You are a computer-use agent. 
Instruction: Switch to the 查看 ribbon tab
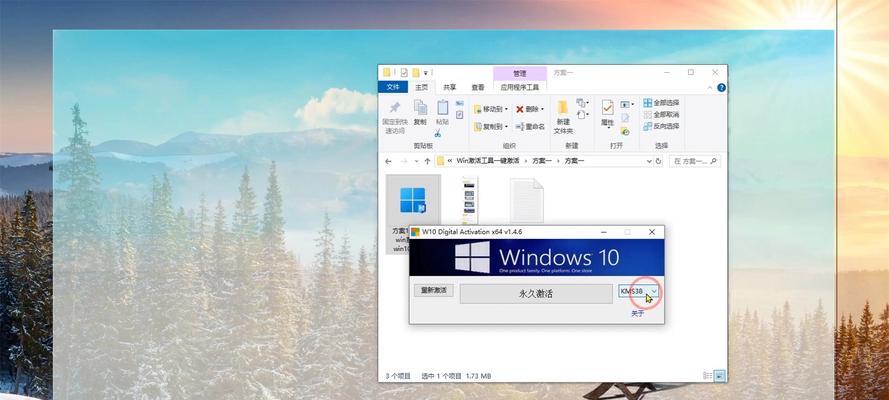(478, 87)
